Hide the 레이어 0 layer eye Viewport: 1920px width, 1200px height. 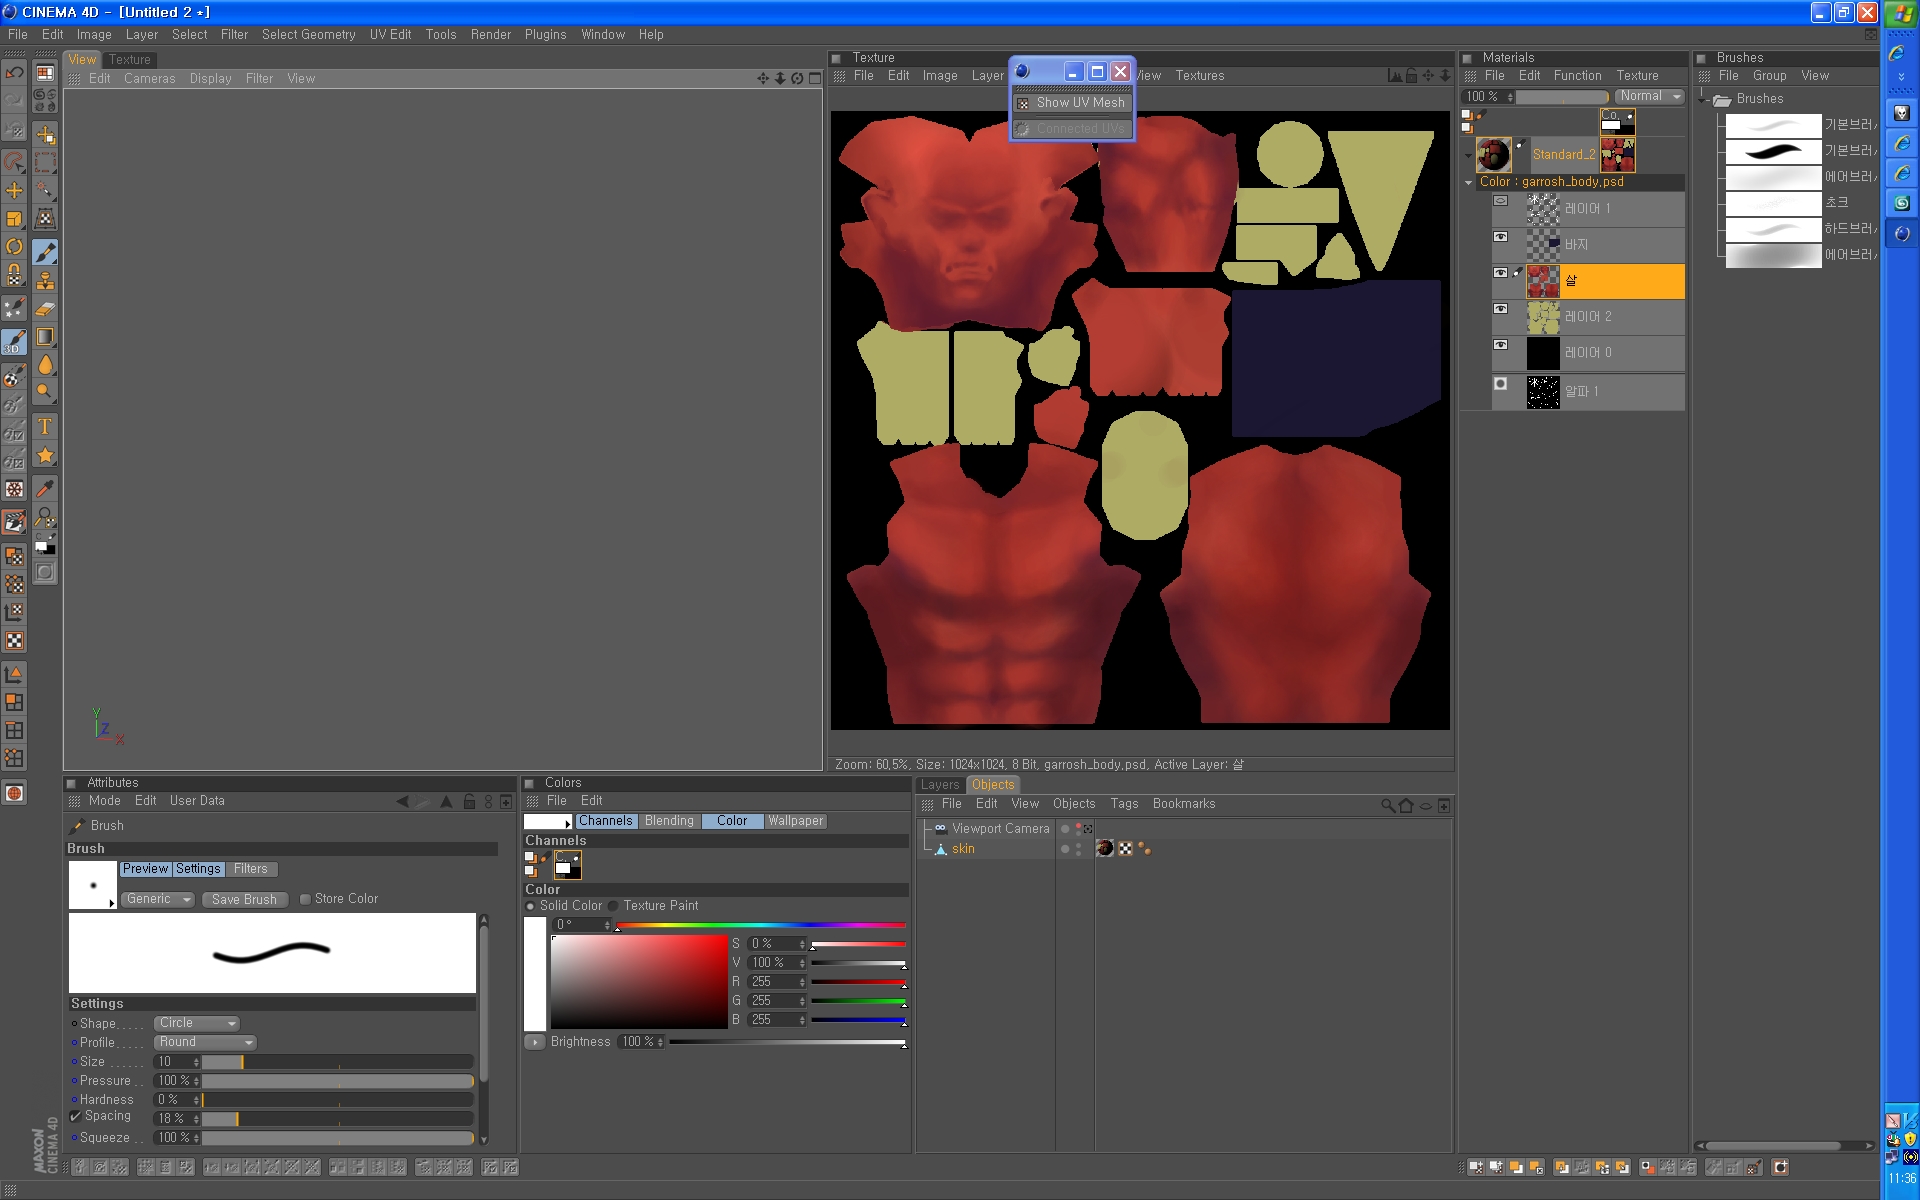pyautogui.click(x=1500, y=345)
